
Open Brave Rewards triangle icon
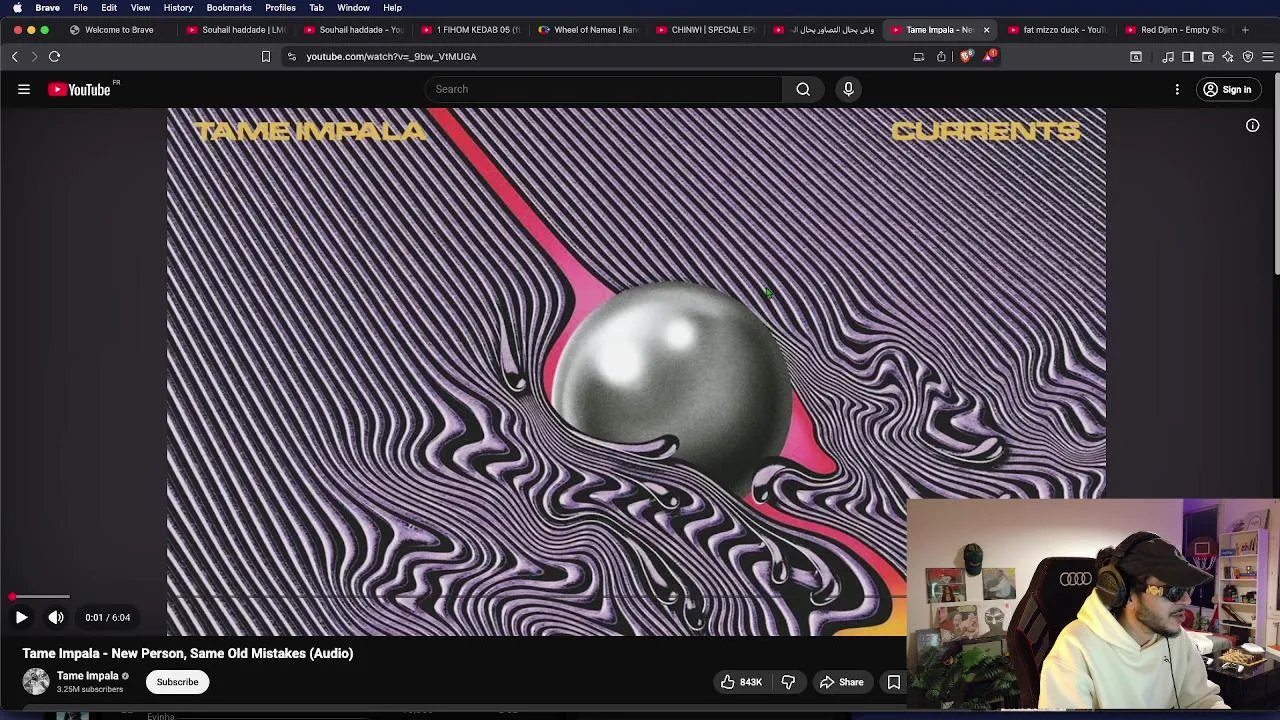988,57
